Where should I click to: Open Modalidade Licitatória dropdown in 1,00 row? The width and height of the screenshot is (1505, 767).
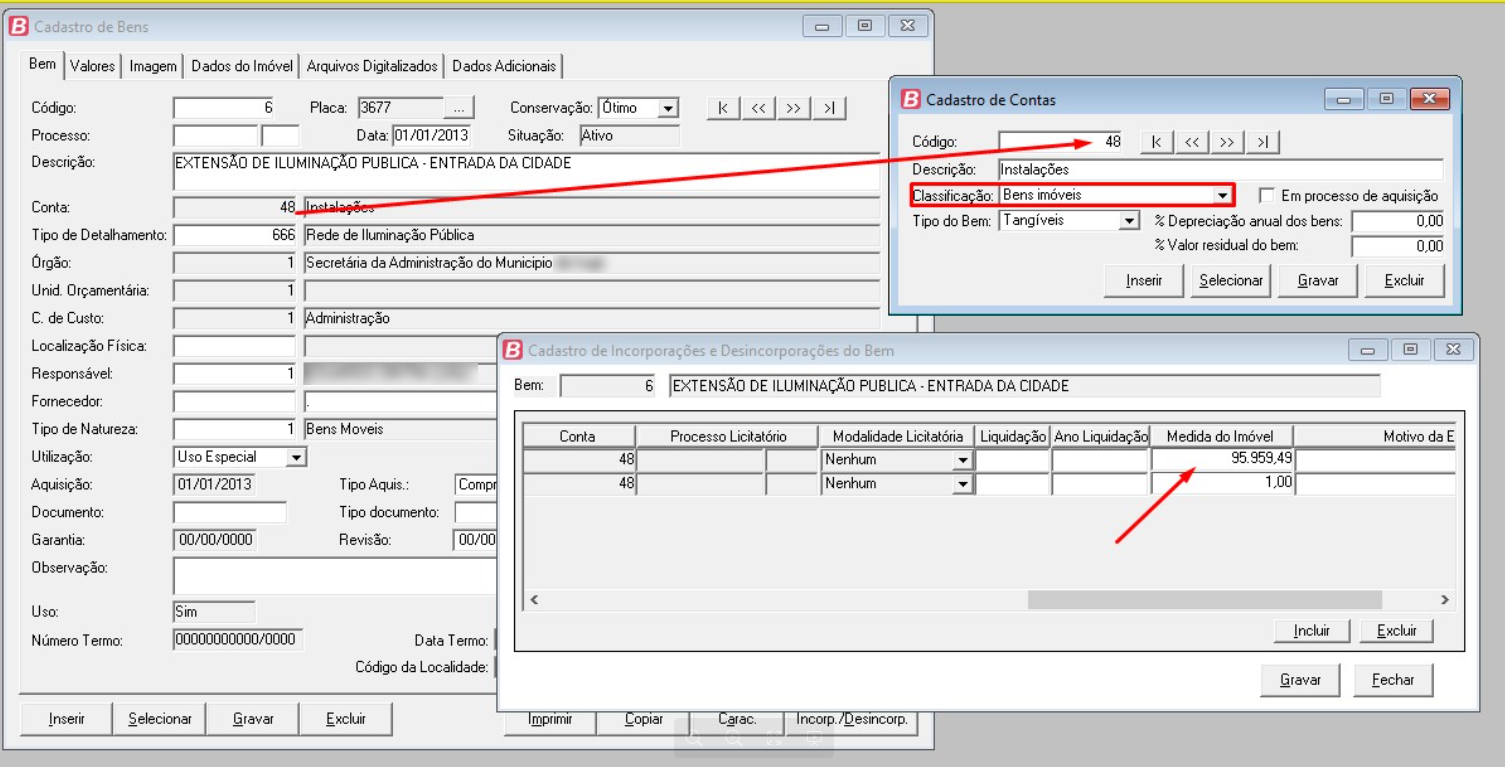click(962, 484)
